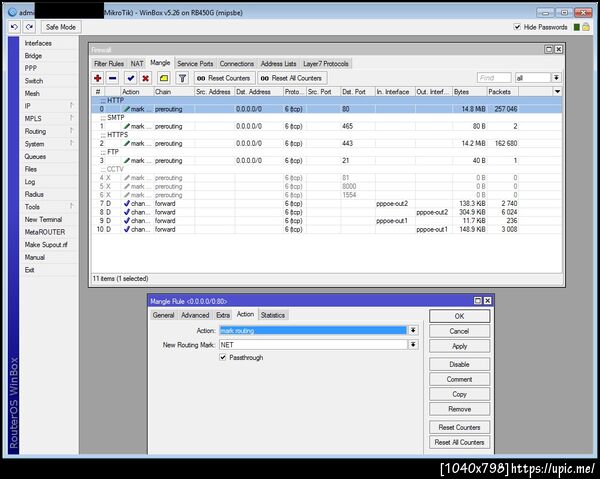
Task: Remove rule using the minus icon
Action: pyautogui.click(x=112, y=78)
